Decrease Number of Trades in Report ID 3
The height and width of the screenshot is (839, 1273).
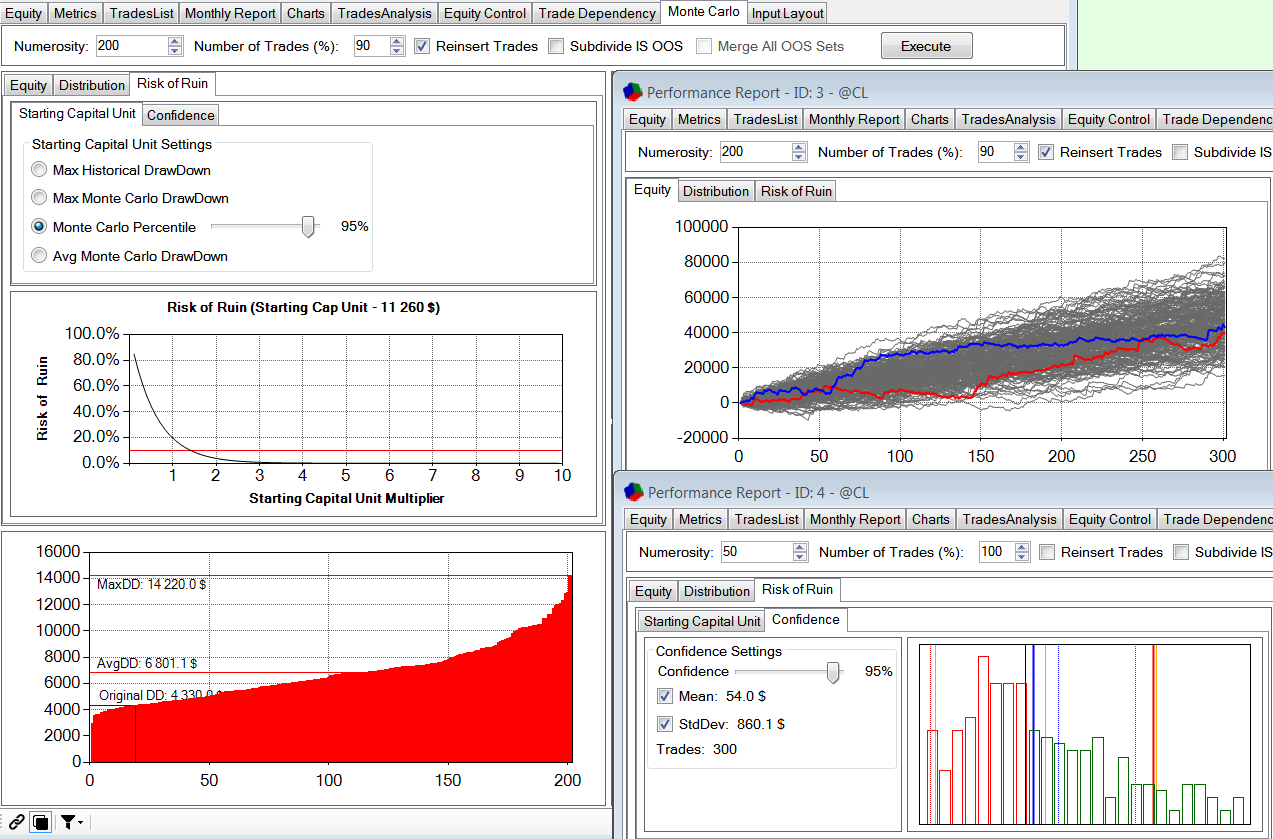point(1021,157)
